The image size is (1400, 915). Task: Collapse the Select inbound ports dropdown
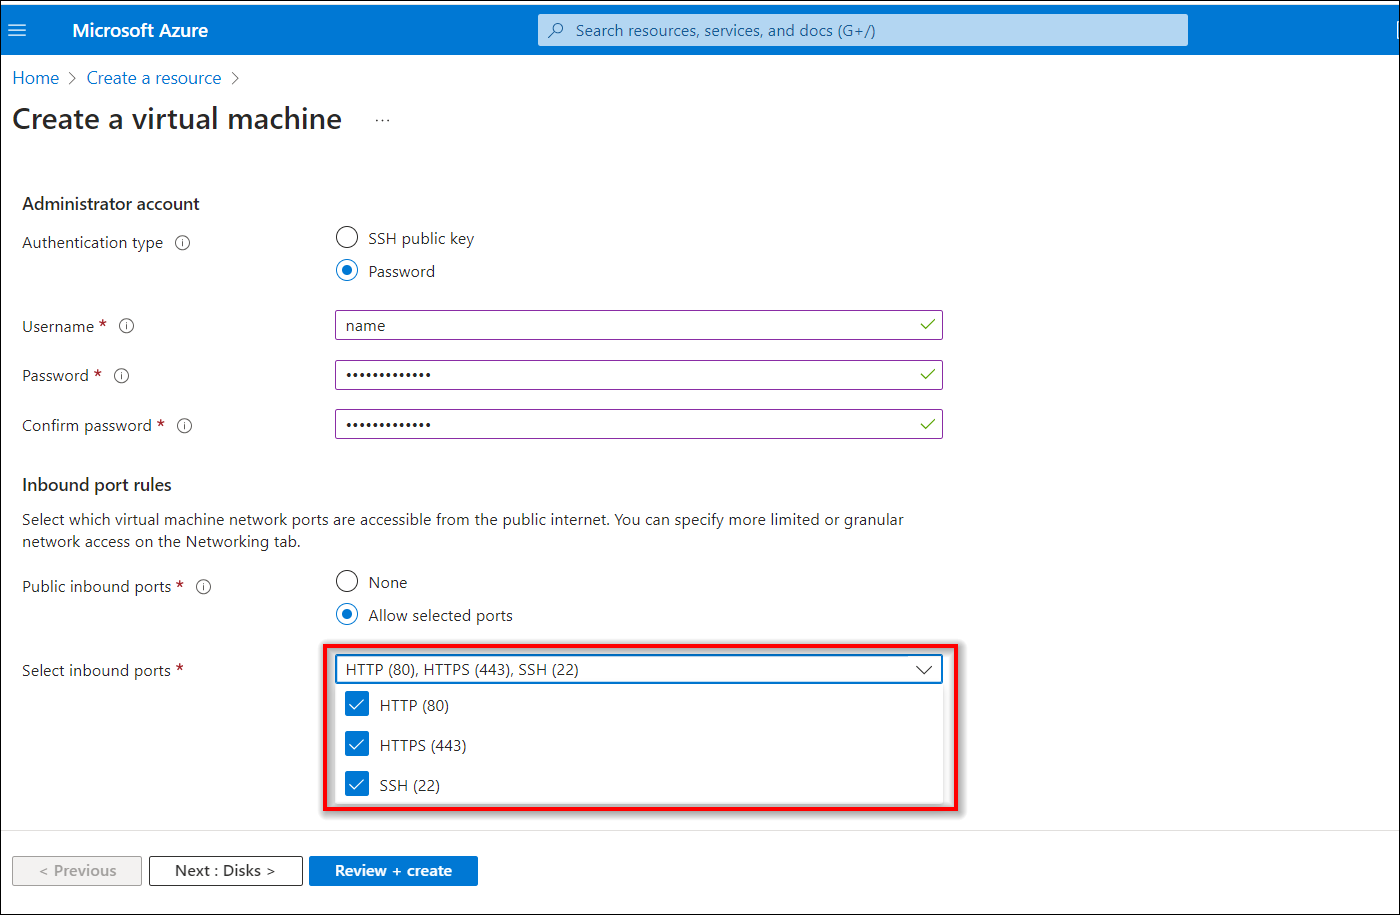(x=924, y=670)
